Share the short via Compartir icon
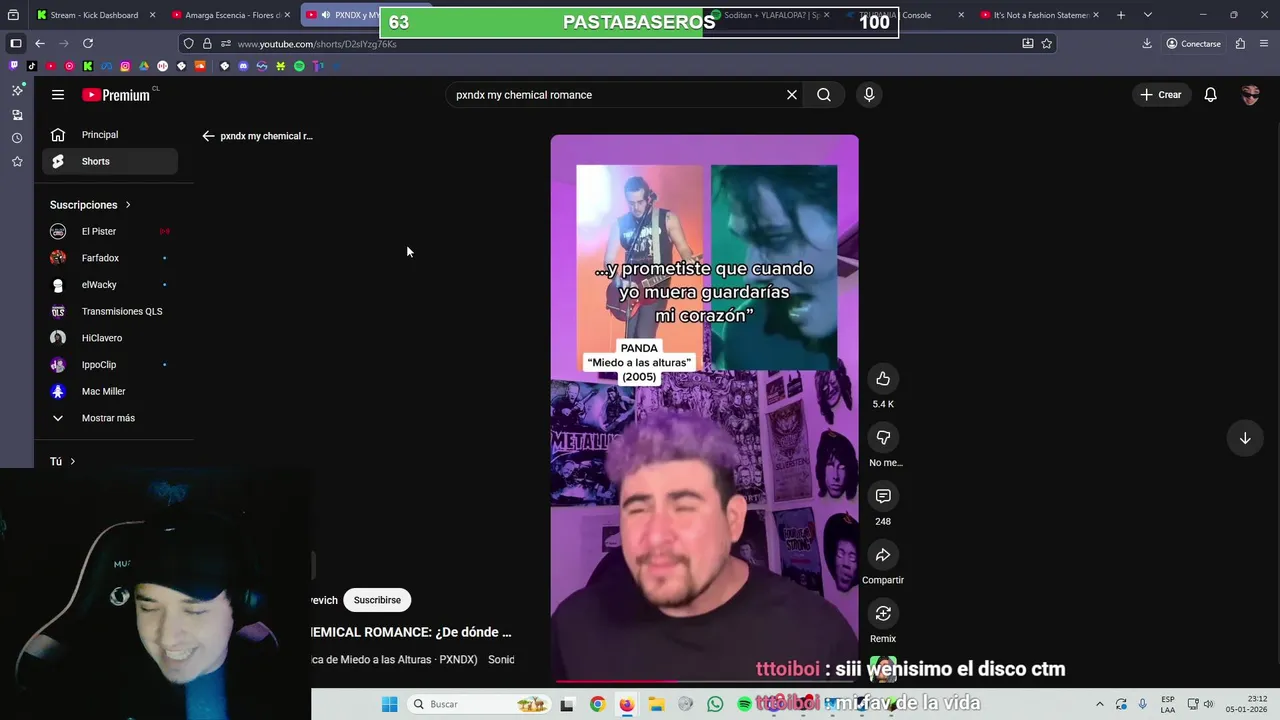 pyautogui.click(x=883, y=555)
